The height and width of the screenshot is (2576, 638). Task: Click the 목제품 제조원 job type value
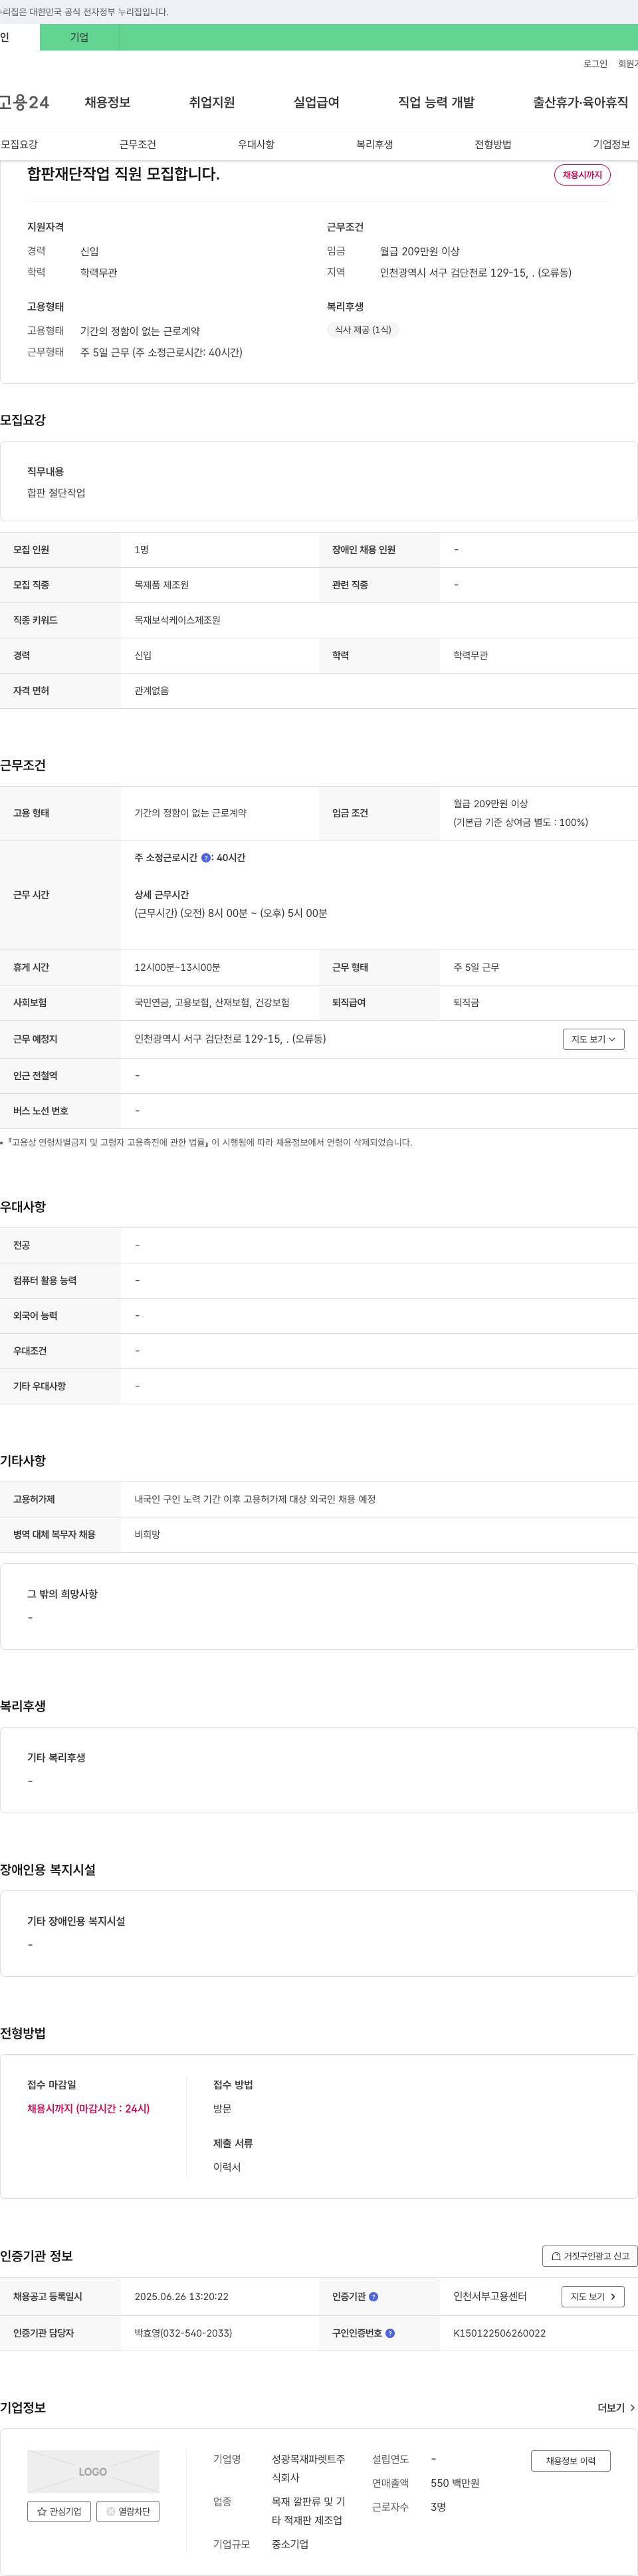click(161, 585)
